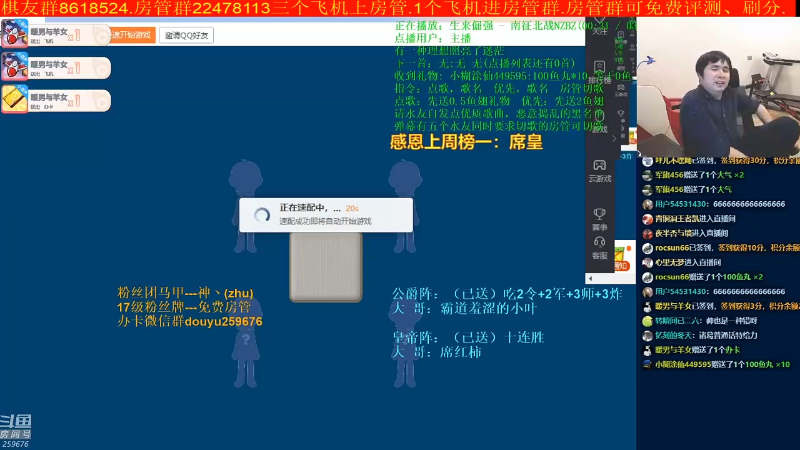Open the 云游戏 cloud gaming gamepad icon
This screenshot has height=450, width=800.
599,170
